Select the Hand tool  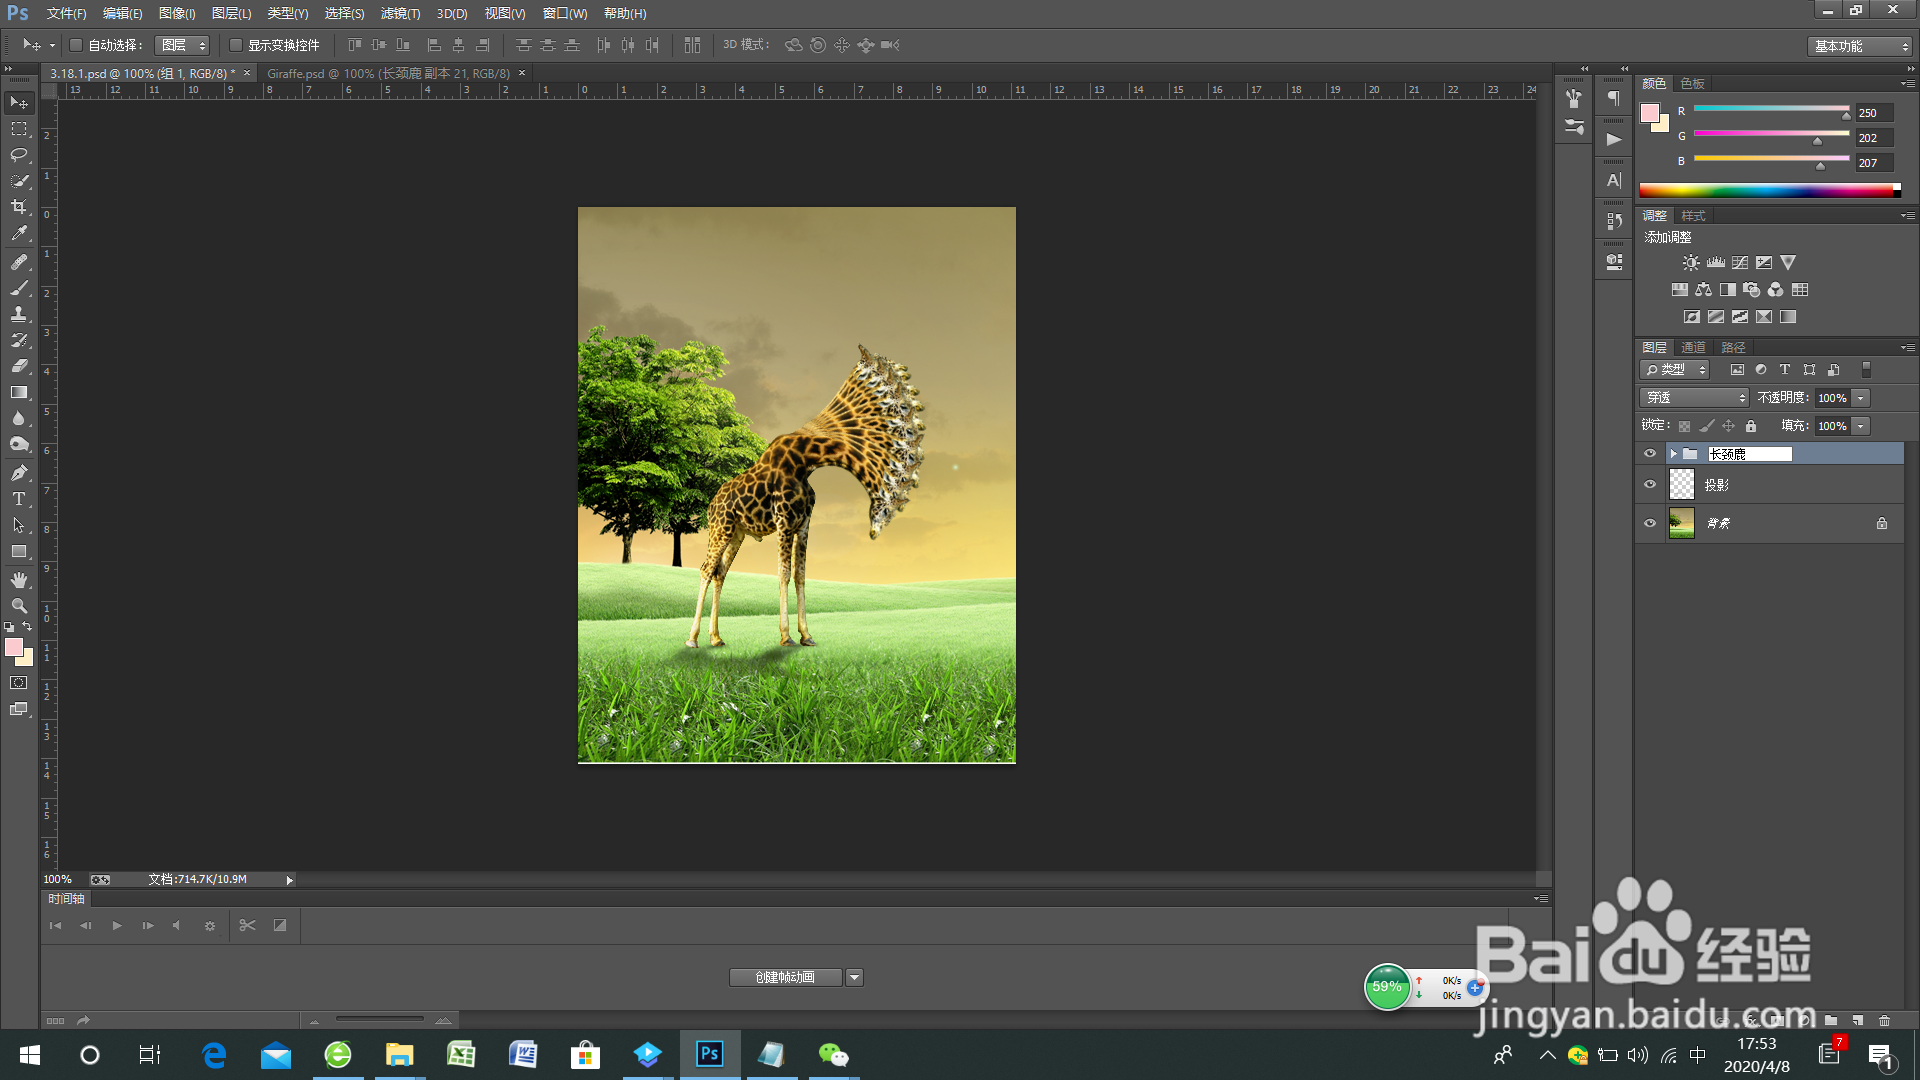click(19, 580)
